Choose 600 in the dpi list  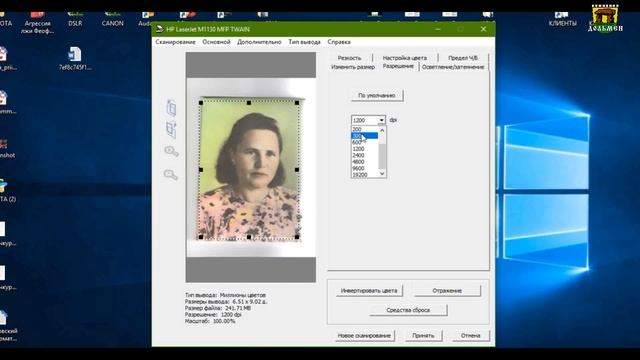[x=365, y=142]
